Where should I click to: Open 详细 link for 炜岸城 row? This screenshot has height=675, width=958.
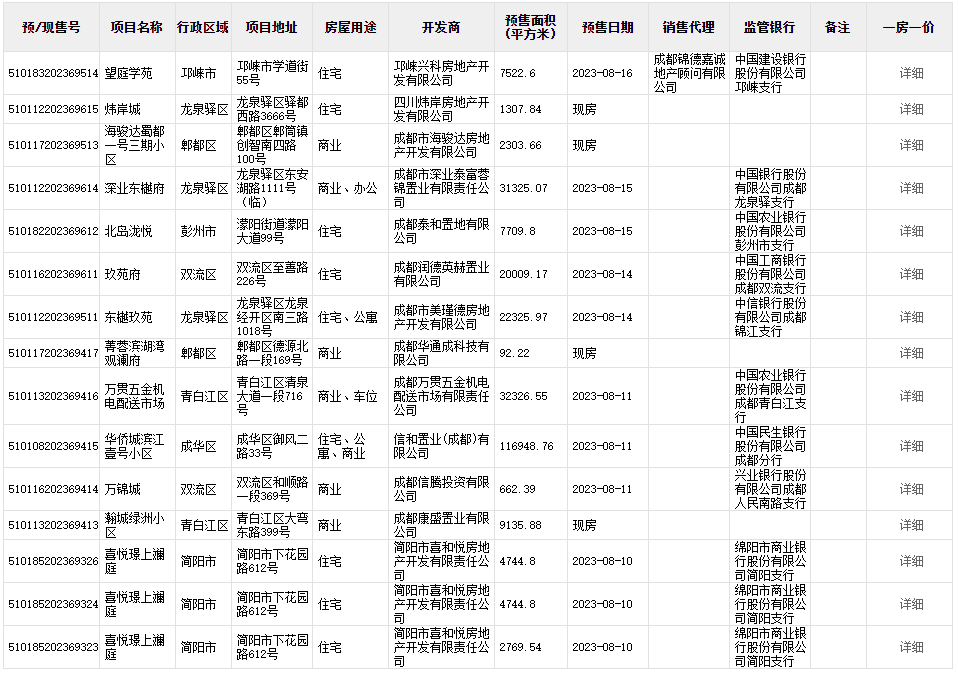(x=911, y=109)
